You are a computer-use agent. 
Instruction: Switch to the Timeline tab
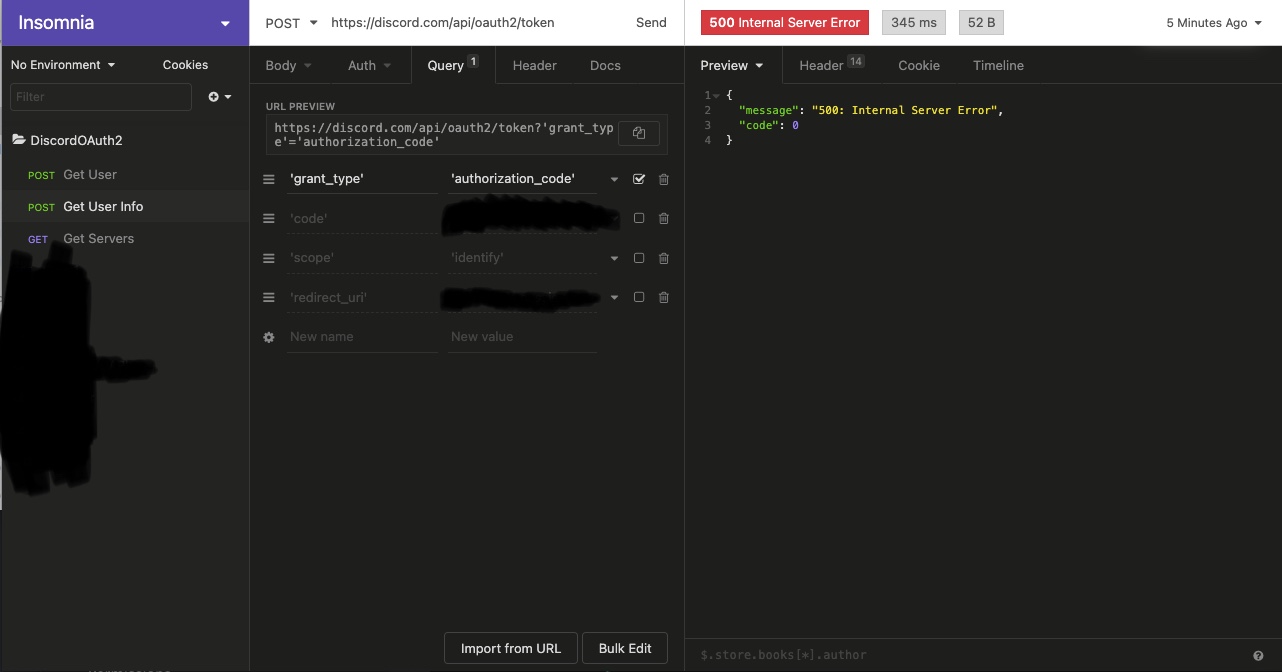997,65
